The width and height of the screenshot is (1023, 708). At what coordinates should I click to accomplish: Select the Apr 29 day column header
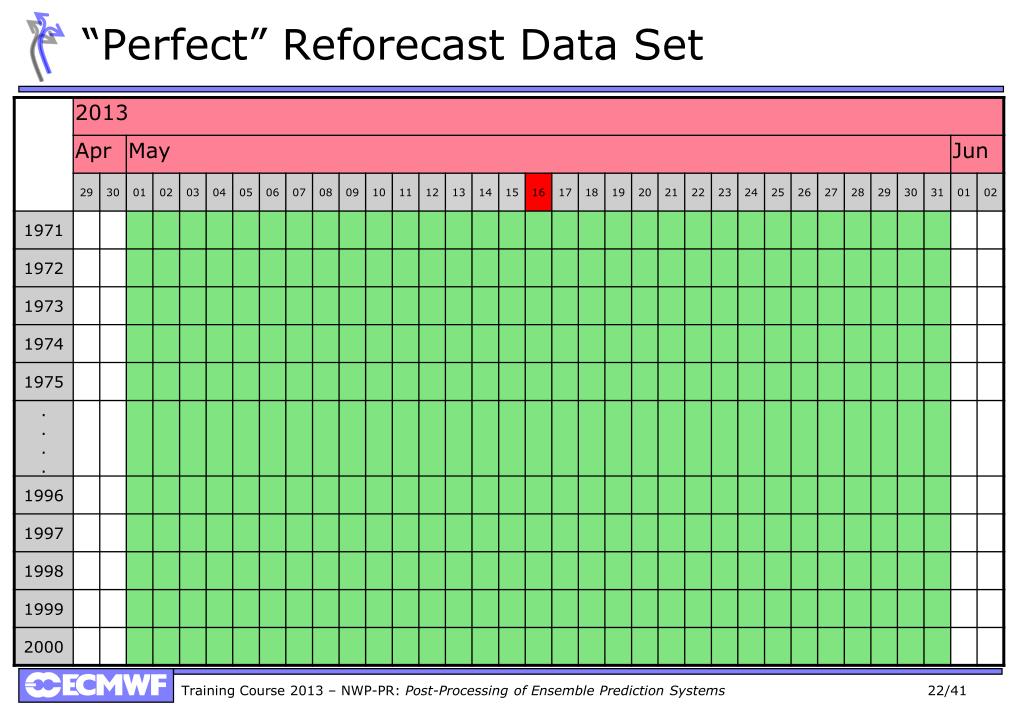[x=86, y=192]
